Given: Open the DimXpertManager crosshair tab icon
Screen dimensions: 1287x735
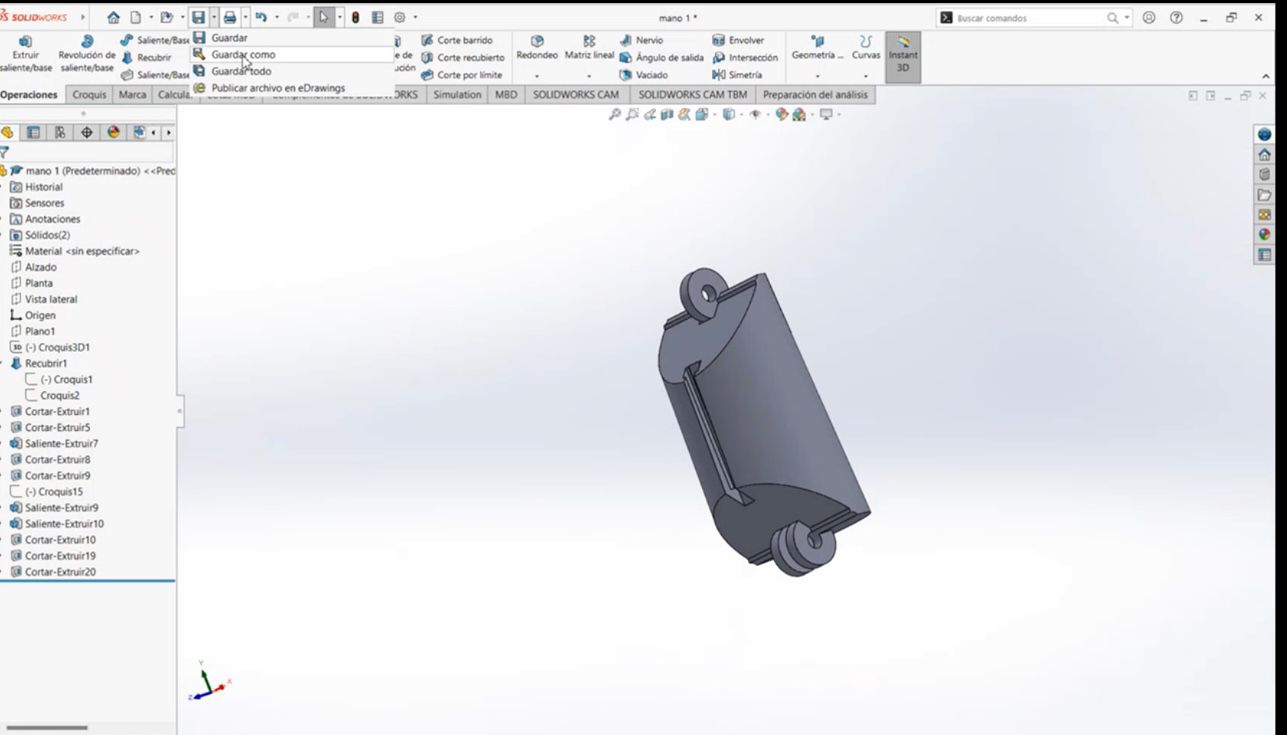Looking at the screenshot, I should (x=87, y=132).
